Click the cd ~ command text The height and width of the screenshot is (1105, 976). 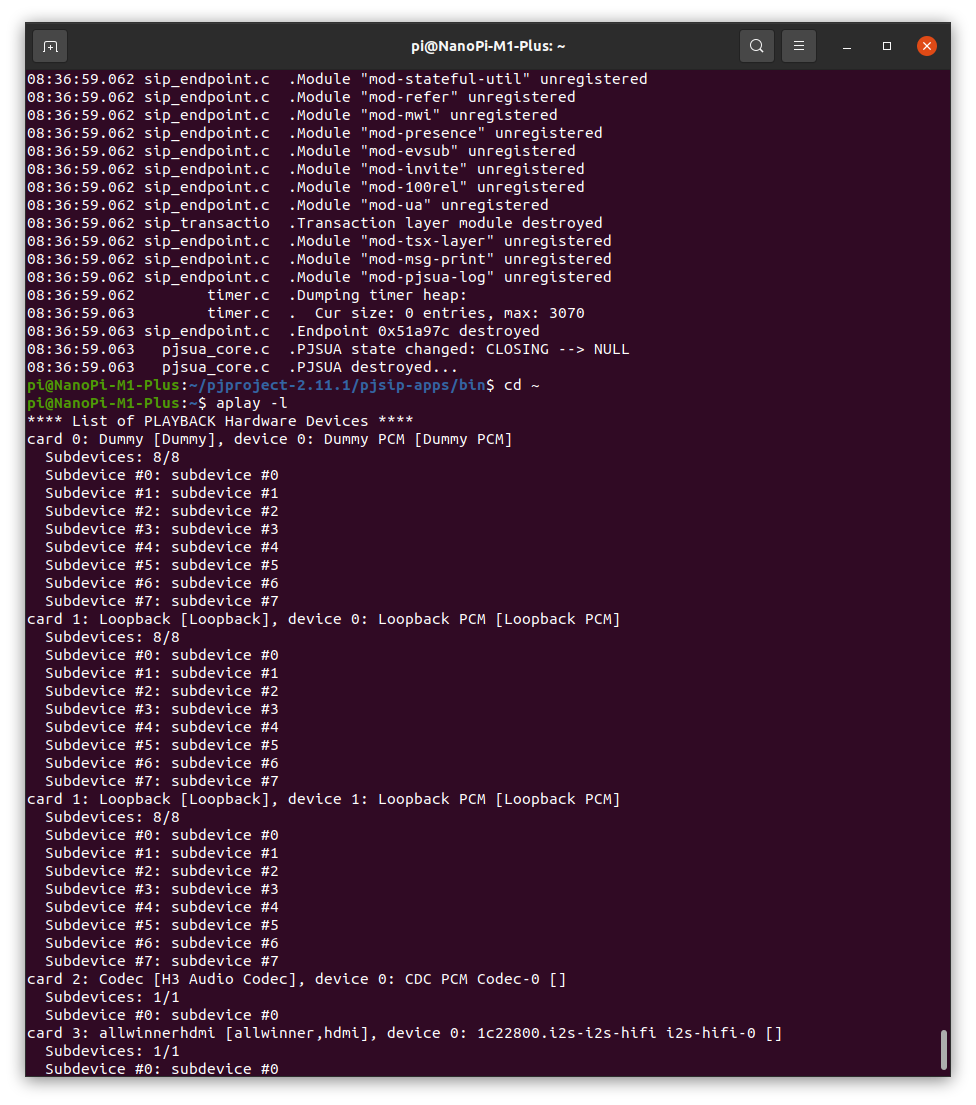pyautogui.click(x=521, y=384)
